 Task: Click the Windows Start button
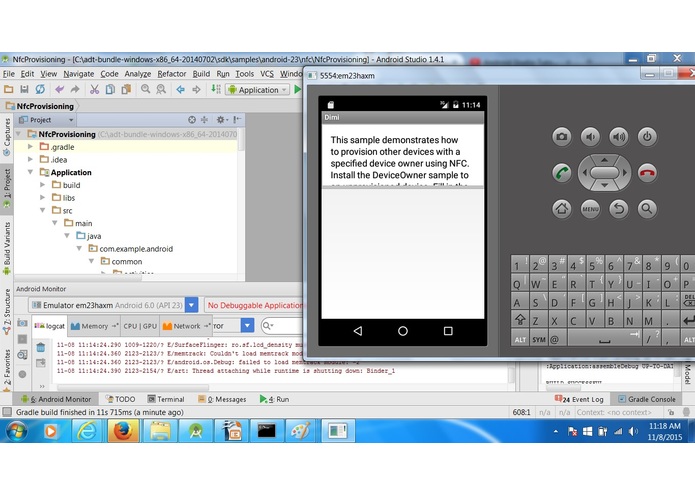pyautogui.click(x=16, y=431)
